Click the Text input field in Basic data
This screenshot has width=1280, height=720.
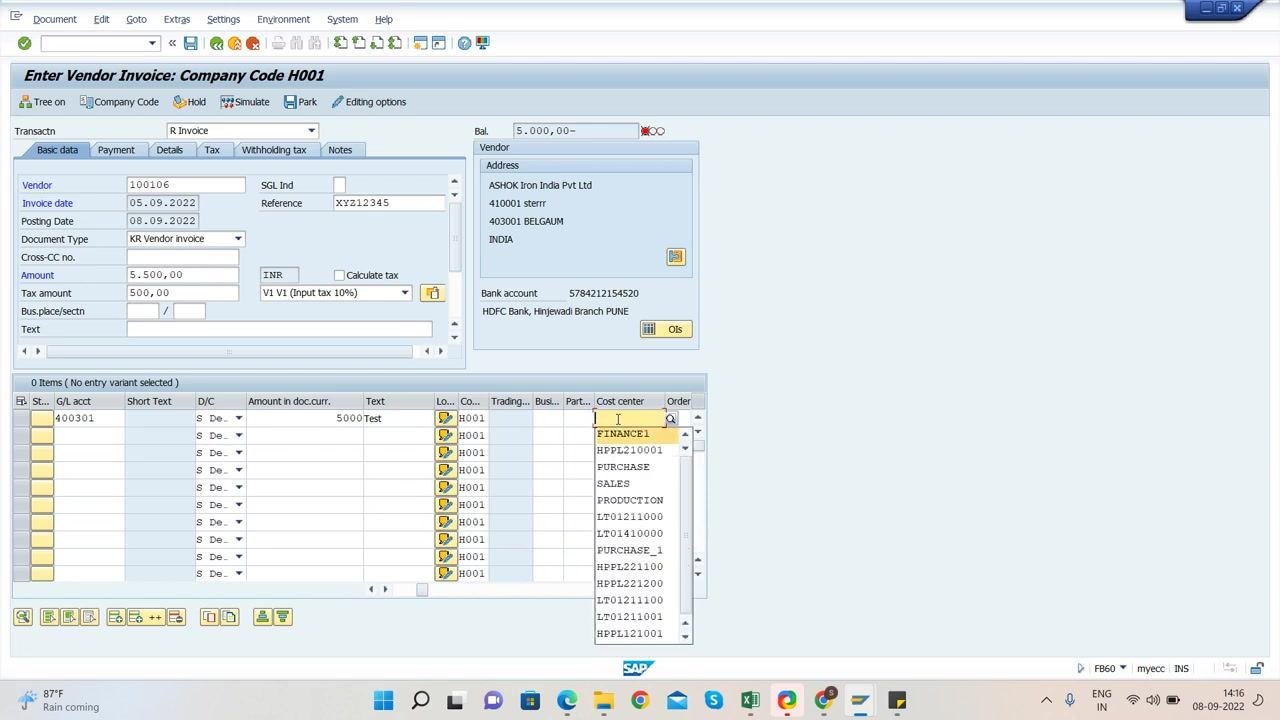[280, 329]
